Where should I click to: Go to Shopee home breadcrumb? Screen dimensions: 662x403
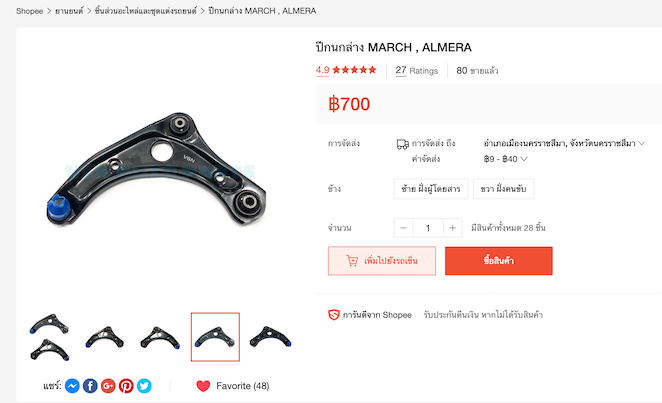(30, 11)
